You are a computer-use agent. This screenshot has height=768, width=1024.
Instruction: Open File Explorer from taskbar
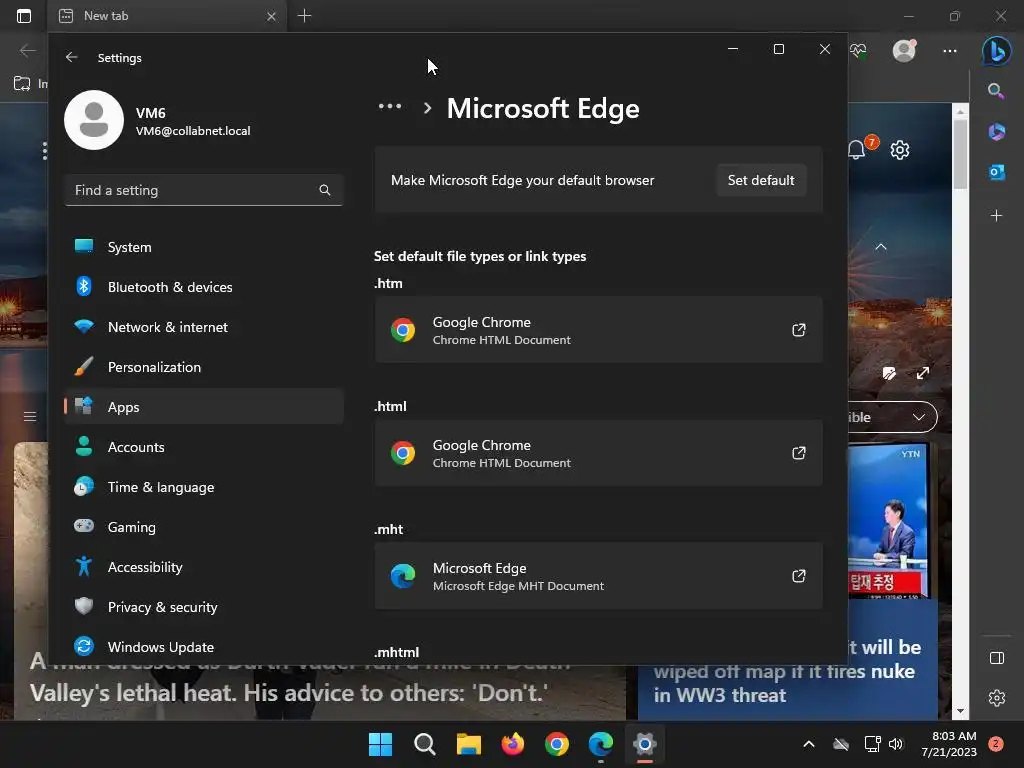click(x=468, y=744)
